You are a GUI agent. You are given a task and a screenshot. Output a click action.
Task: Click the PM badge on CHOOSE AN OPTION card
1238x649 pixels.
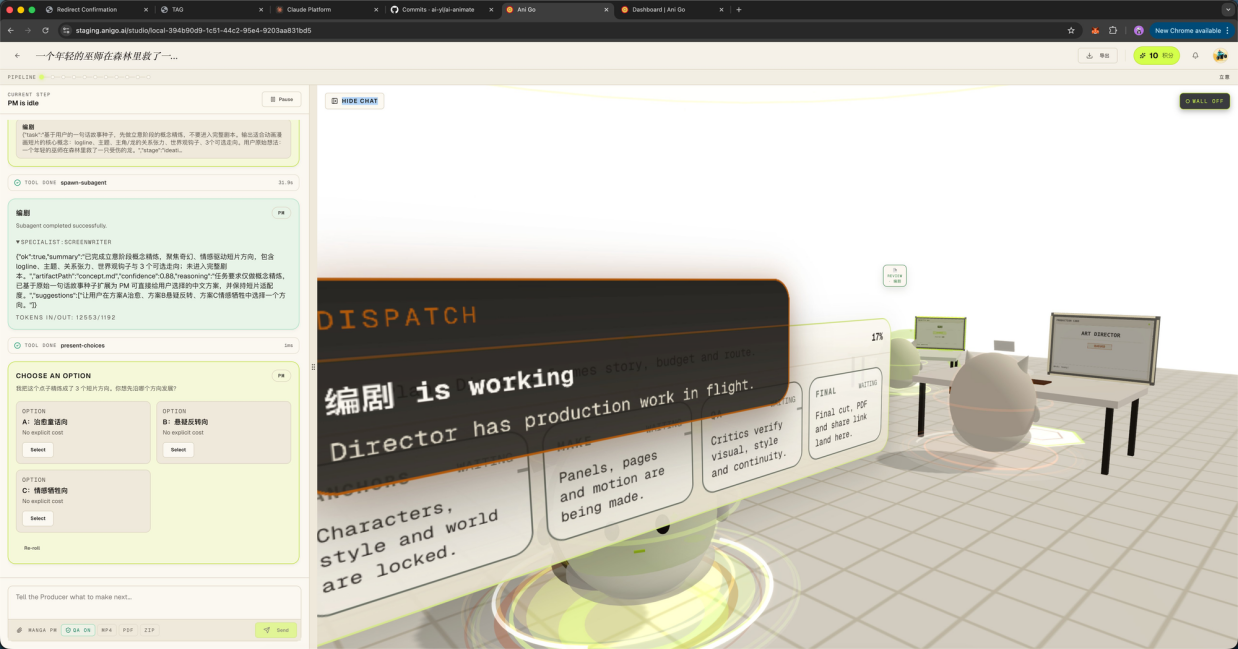pos(281,376)
